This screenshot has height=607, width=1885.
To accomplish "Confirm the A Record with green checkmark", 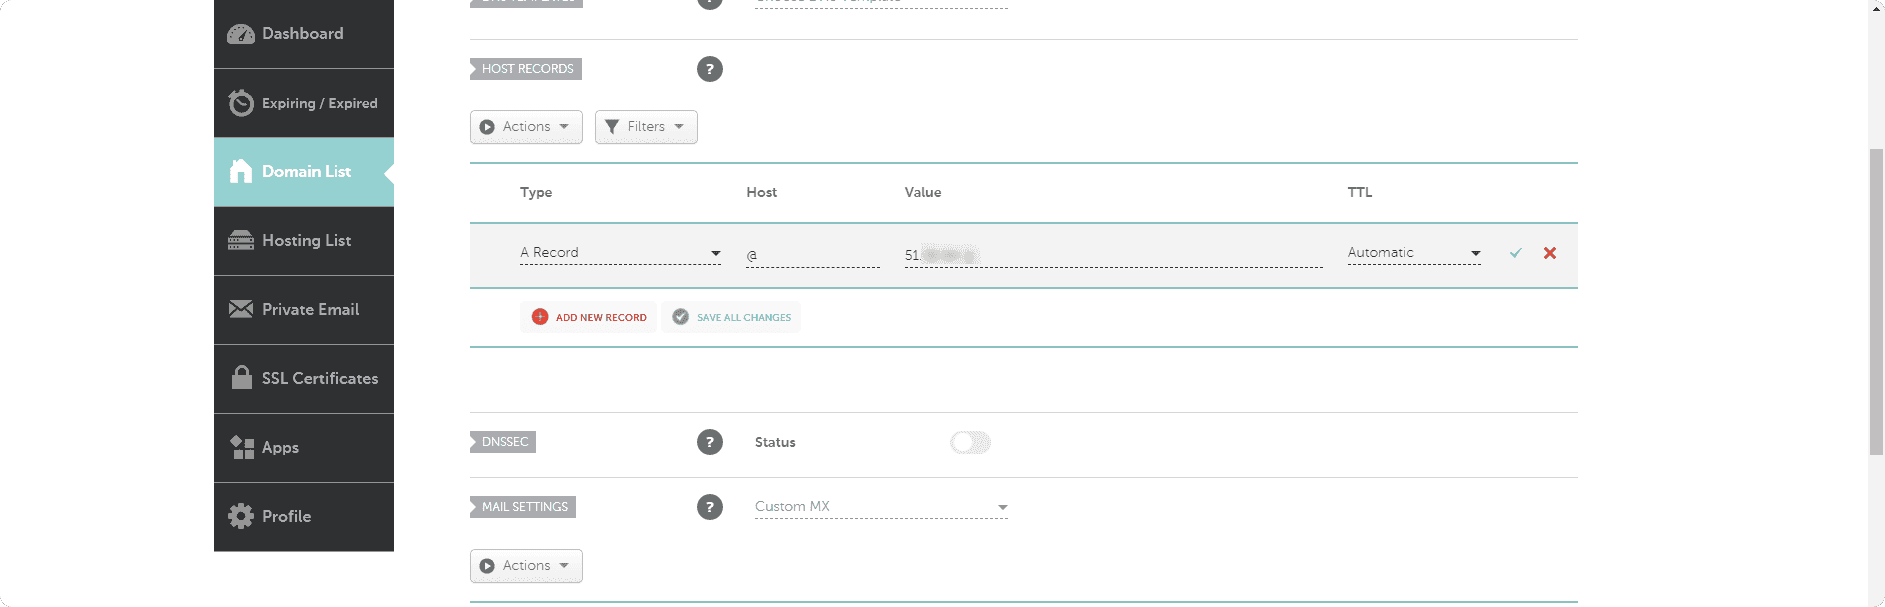I will pyautogui.click(x=1515, y=253).
